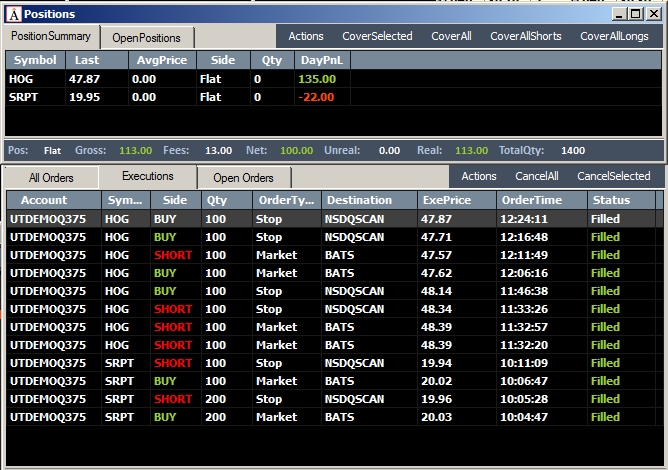This screenshot has height=470, width=668.
Task: Minimize the Positions window
Action: click(619, 14)
